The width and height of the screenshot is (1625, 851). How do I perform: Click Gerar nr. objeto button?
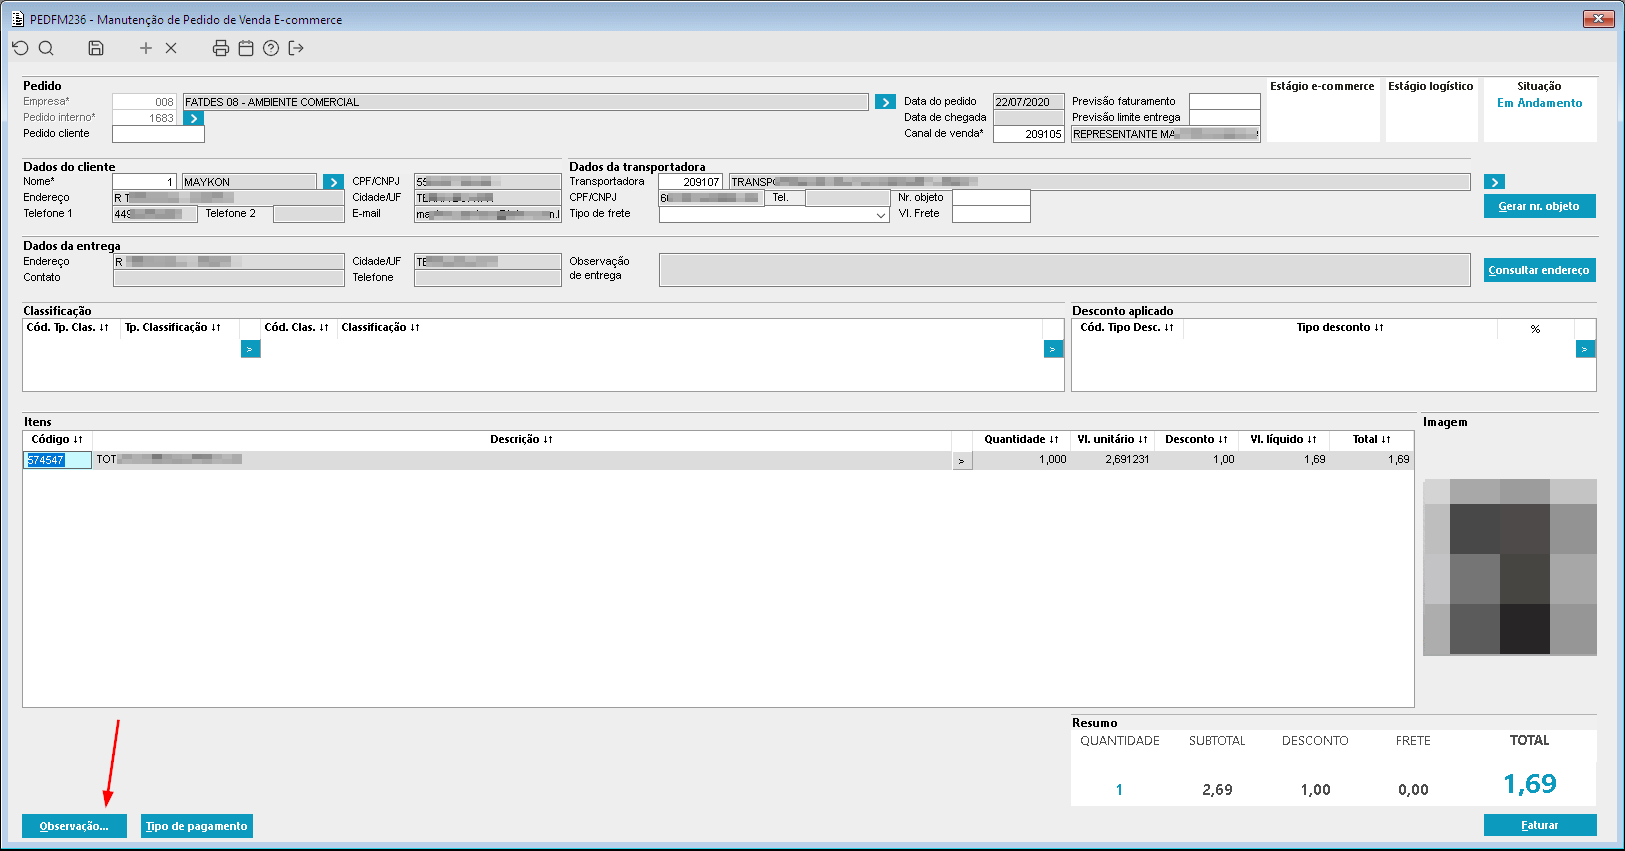(1539, 206)
